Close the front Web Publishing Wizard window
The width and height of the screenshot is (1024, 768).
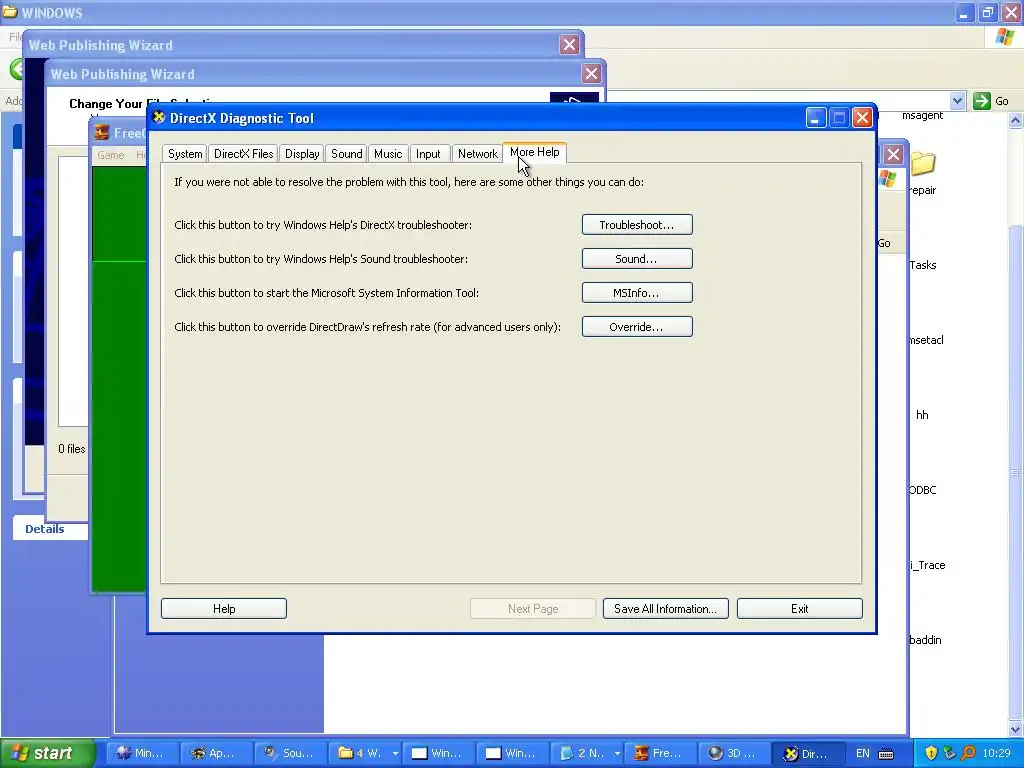591,74
